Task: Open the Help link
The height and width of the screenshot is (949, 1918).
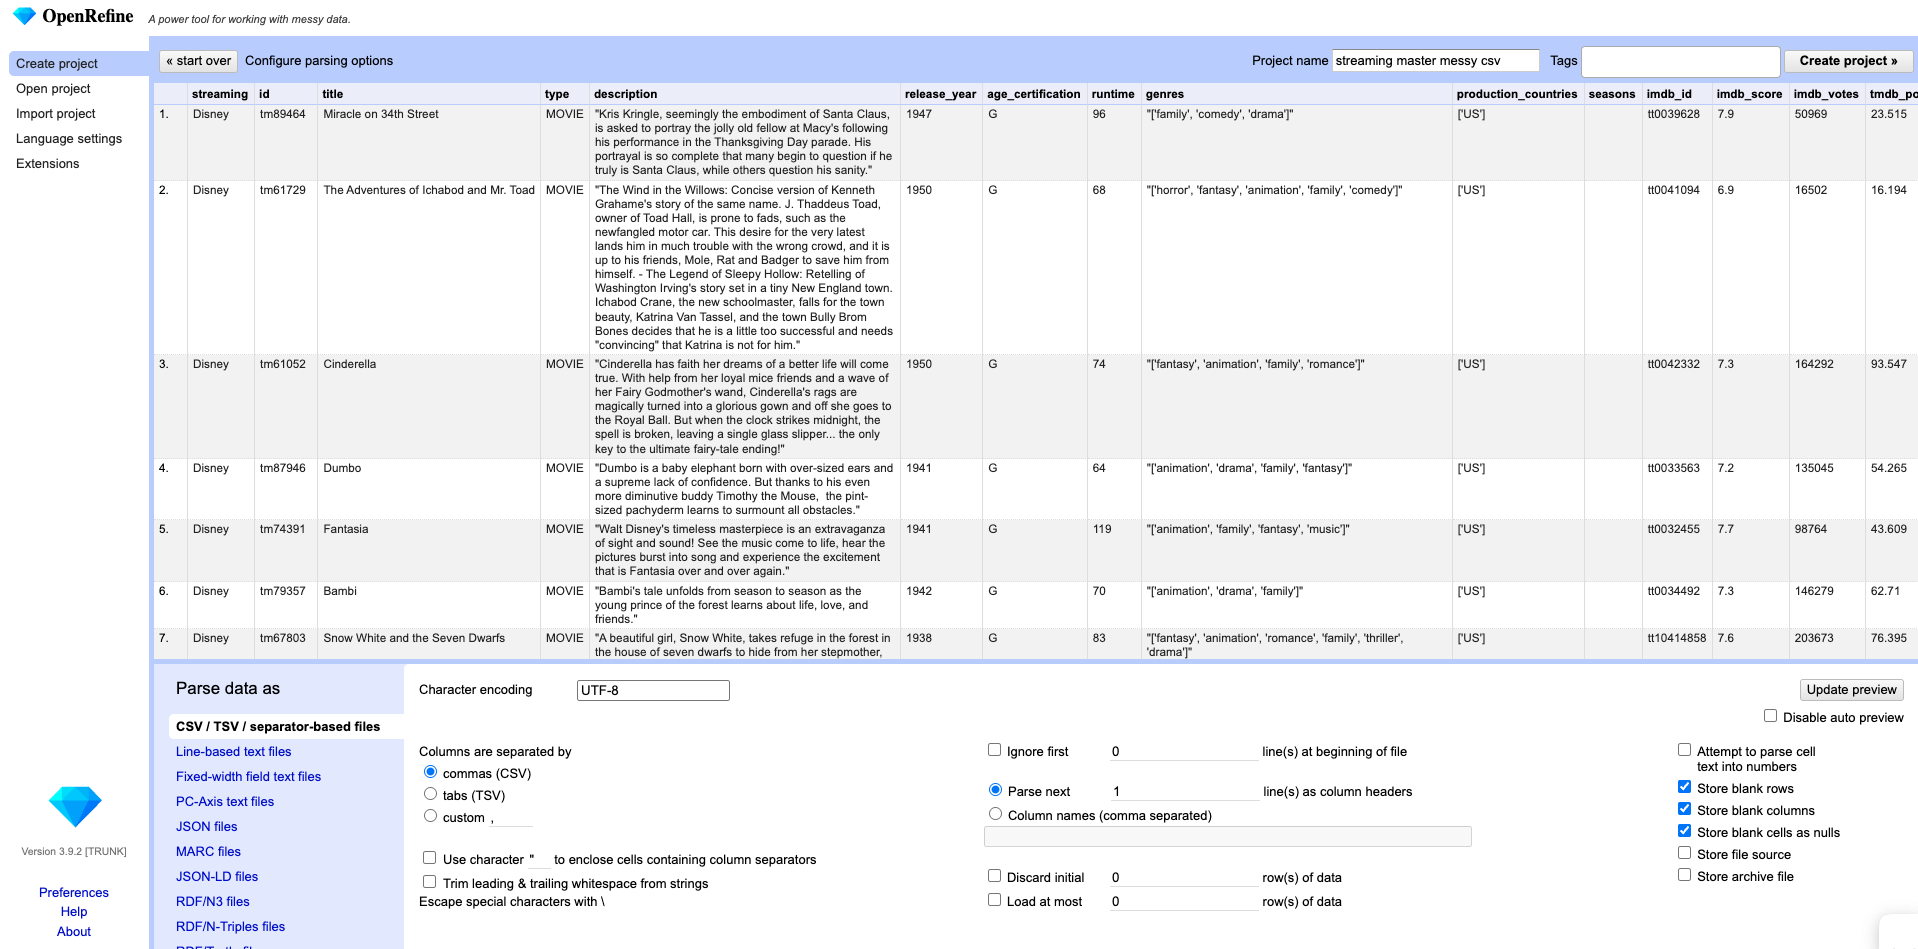Action: (x=74, y=912)
